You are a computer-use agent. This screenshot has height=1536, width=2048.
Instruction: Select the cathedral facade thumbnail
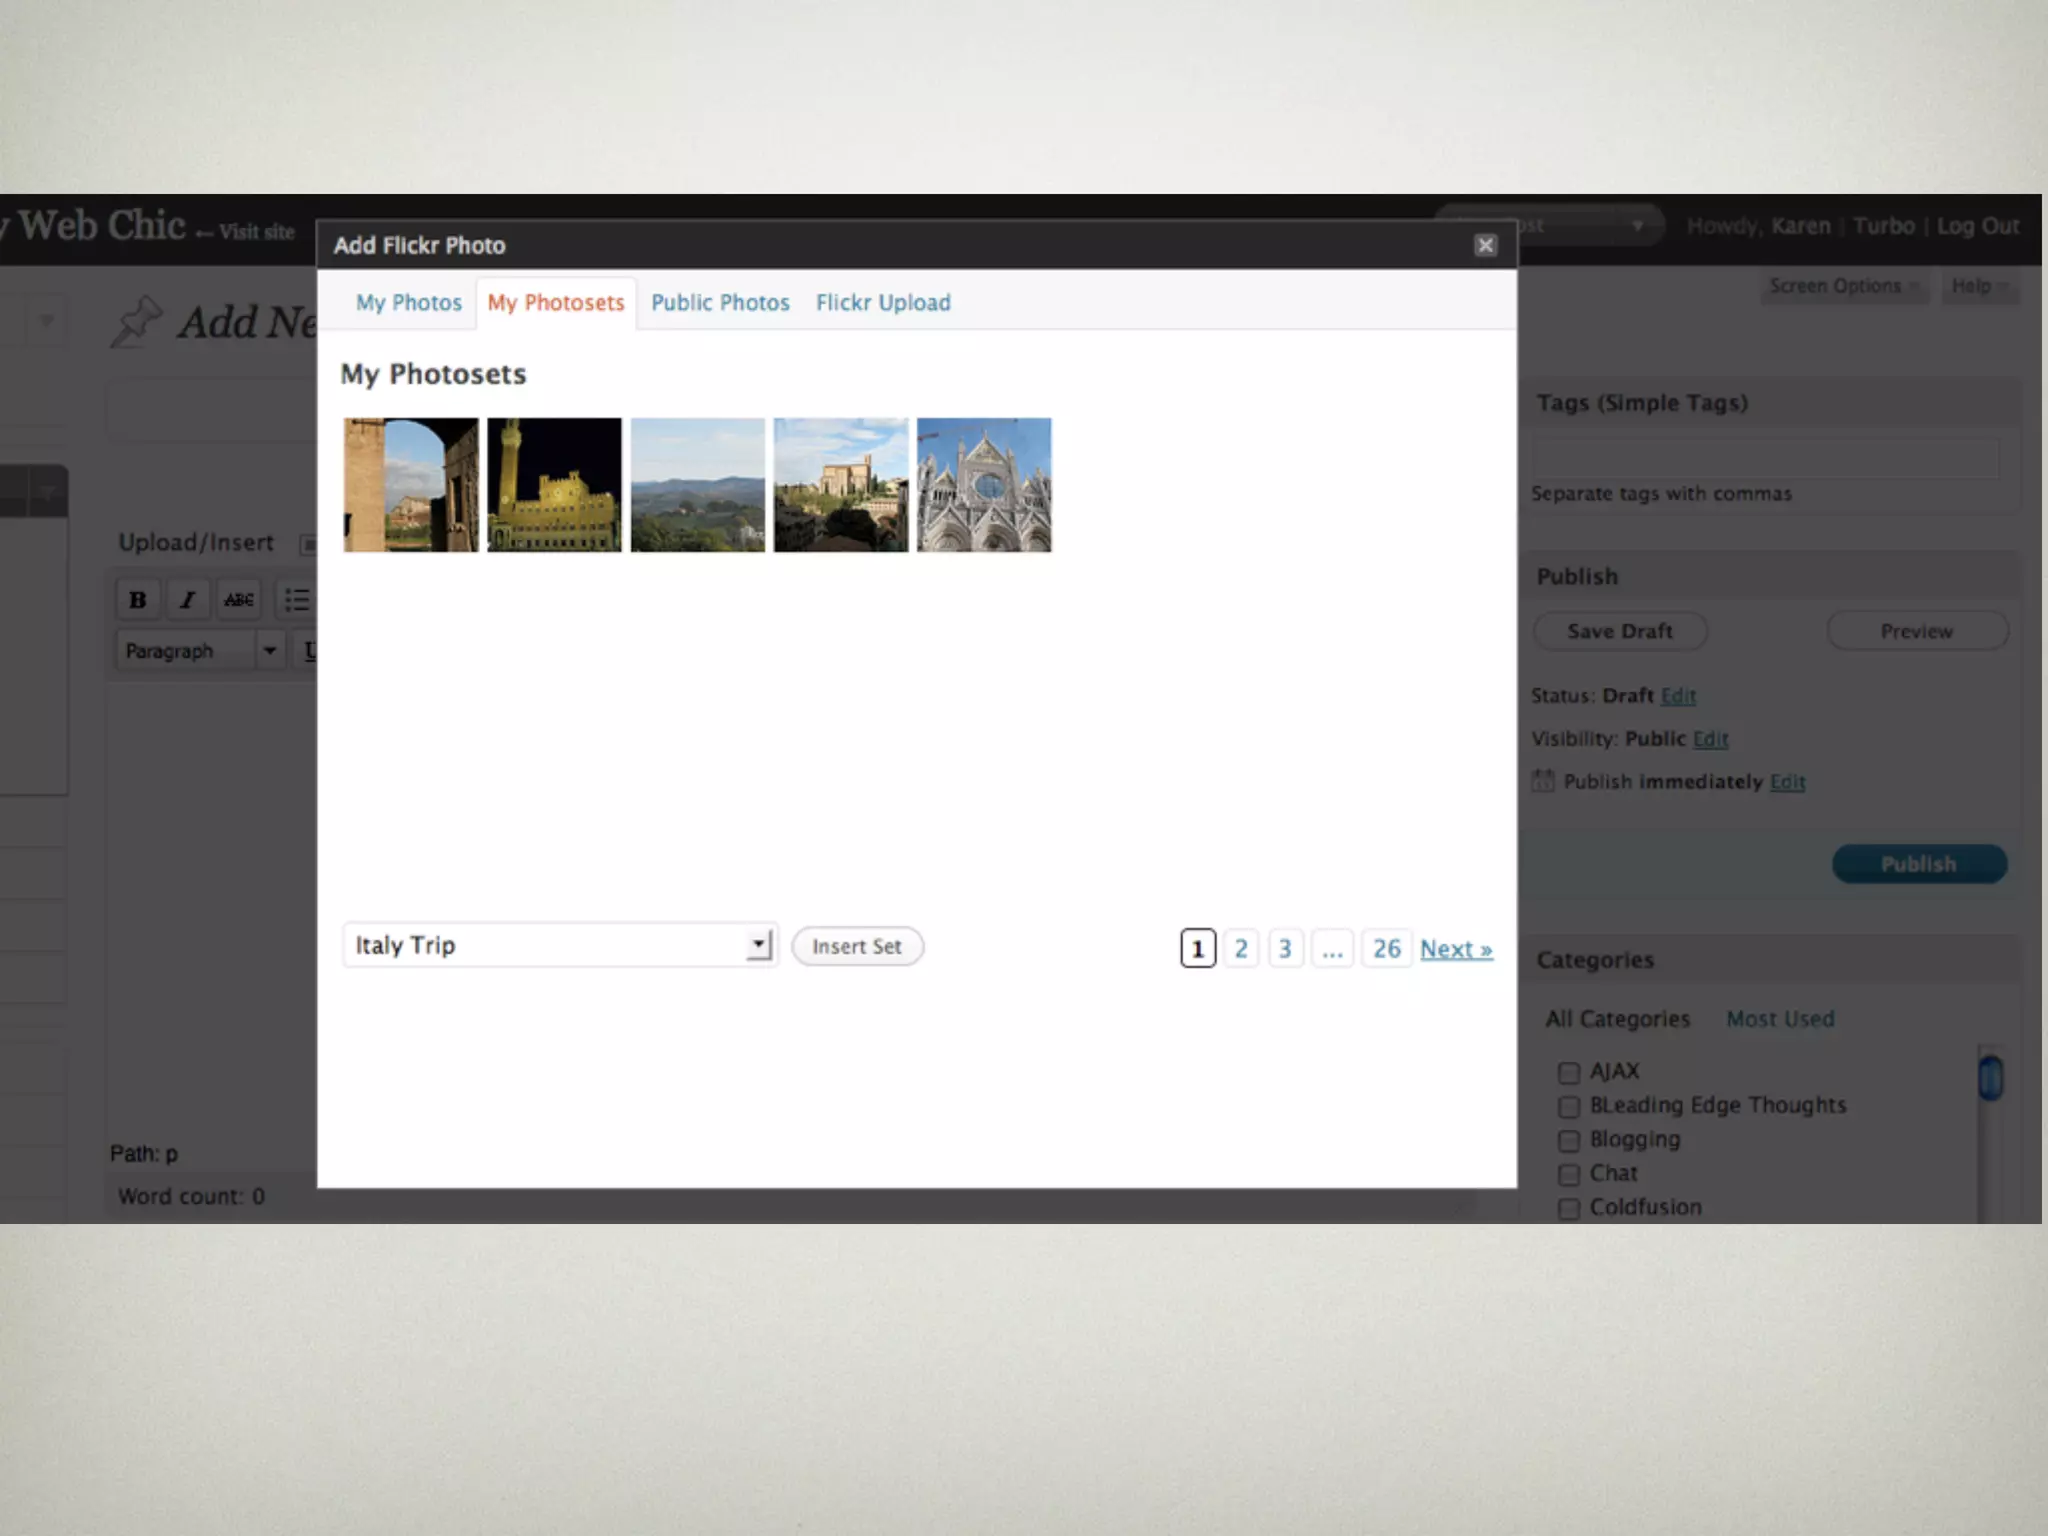[984, 485]
